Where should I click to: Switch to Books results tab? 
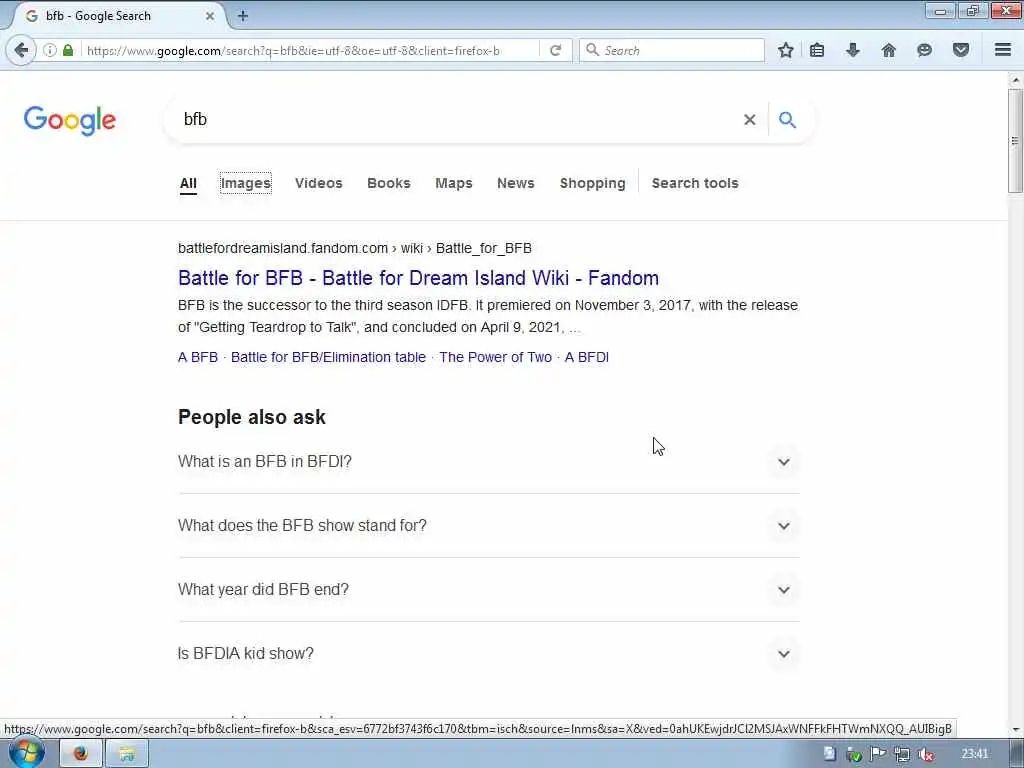pos(389,184)
